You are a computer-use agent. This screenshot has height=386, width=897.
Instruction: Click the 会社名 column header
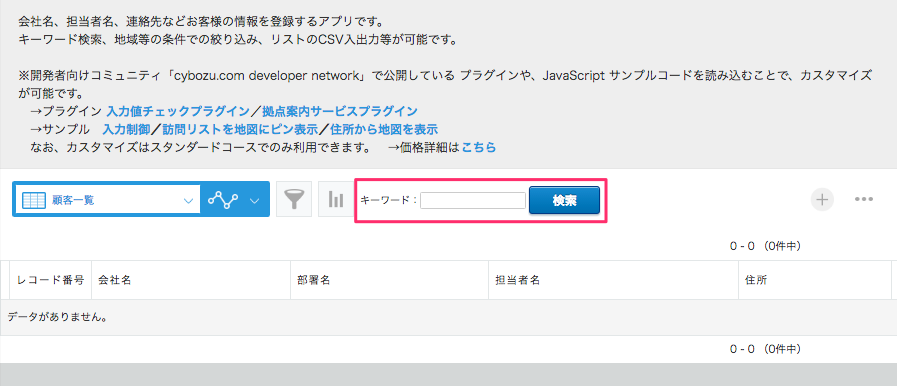[x=191, y=280]
